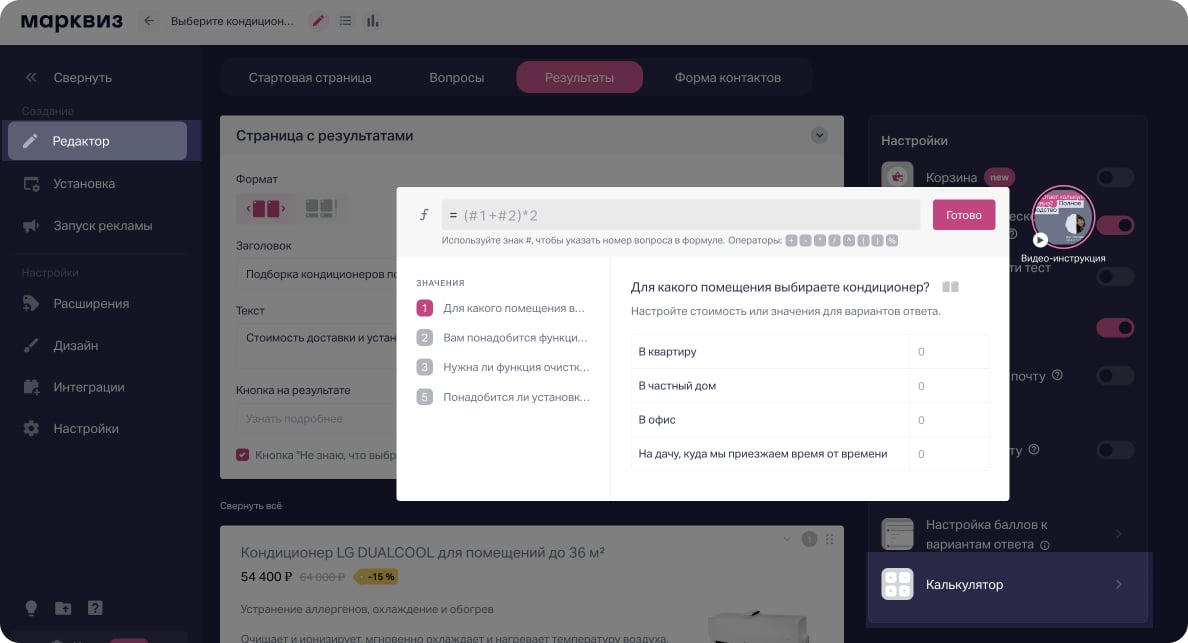This screenshot has height=643, width=1188.
Task: Open the statistics bar-chart icon in top bar
Action: 372,20
